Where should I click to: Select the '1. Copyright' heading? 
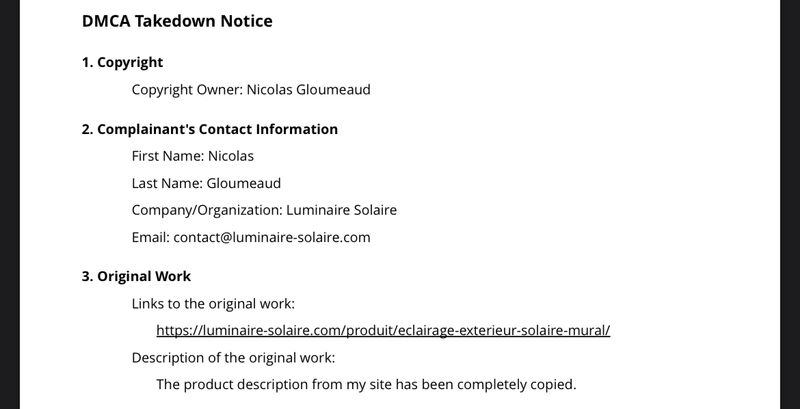(122, 62)
